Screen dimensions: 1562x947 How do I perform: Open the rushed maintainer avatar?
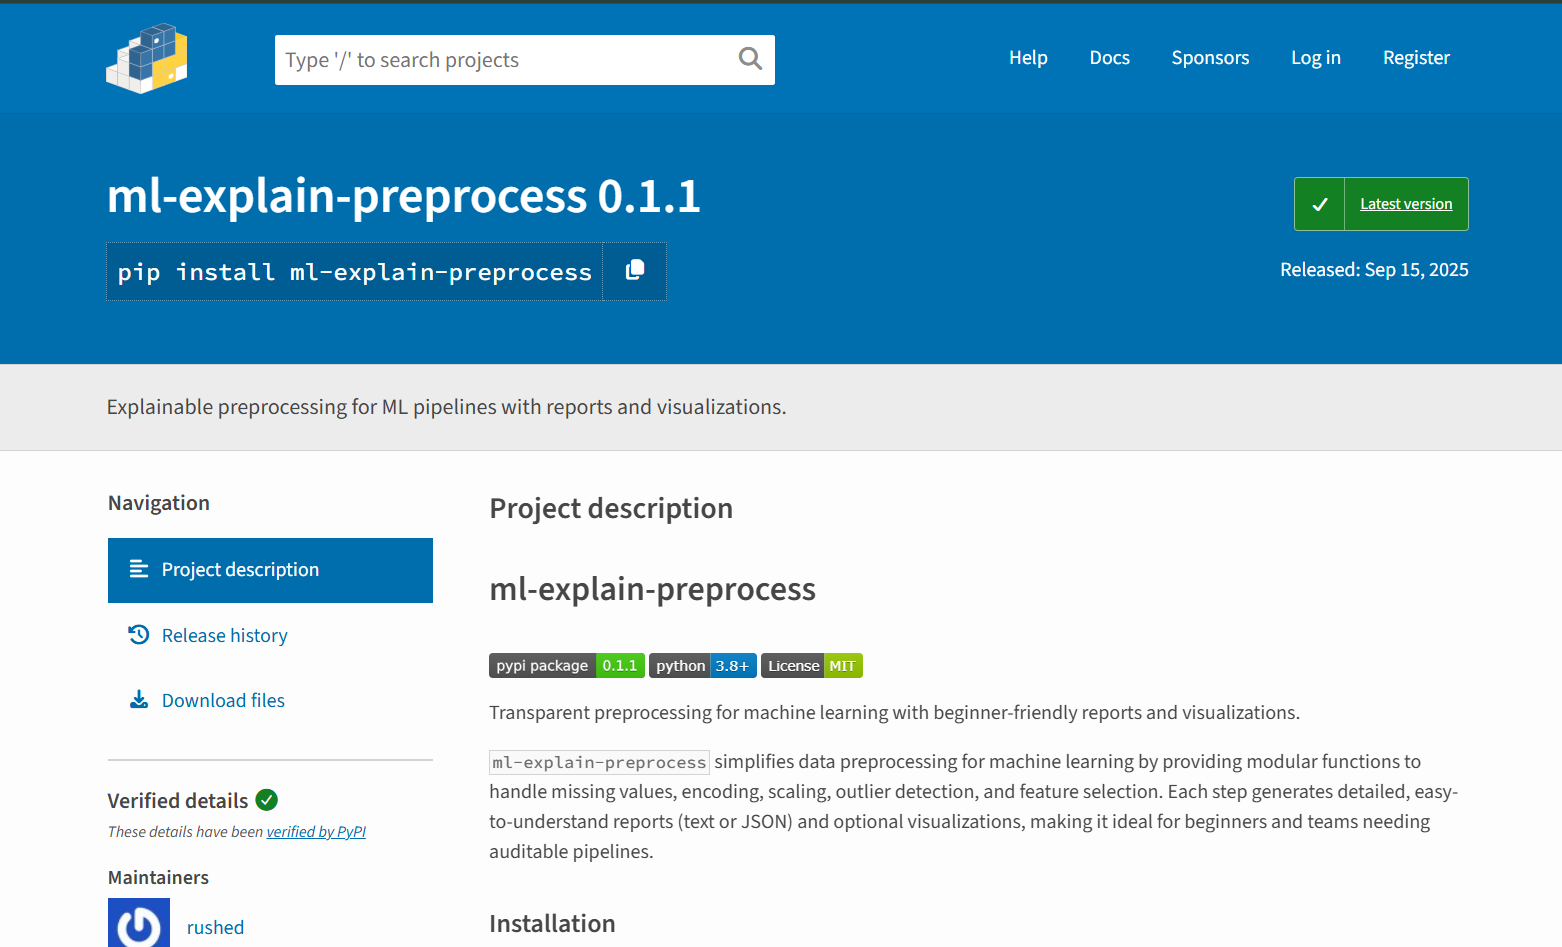(x=139, y=924)
